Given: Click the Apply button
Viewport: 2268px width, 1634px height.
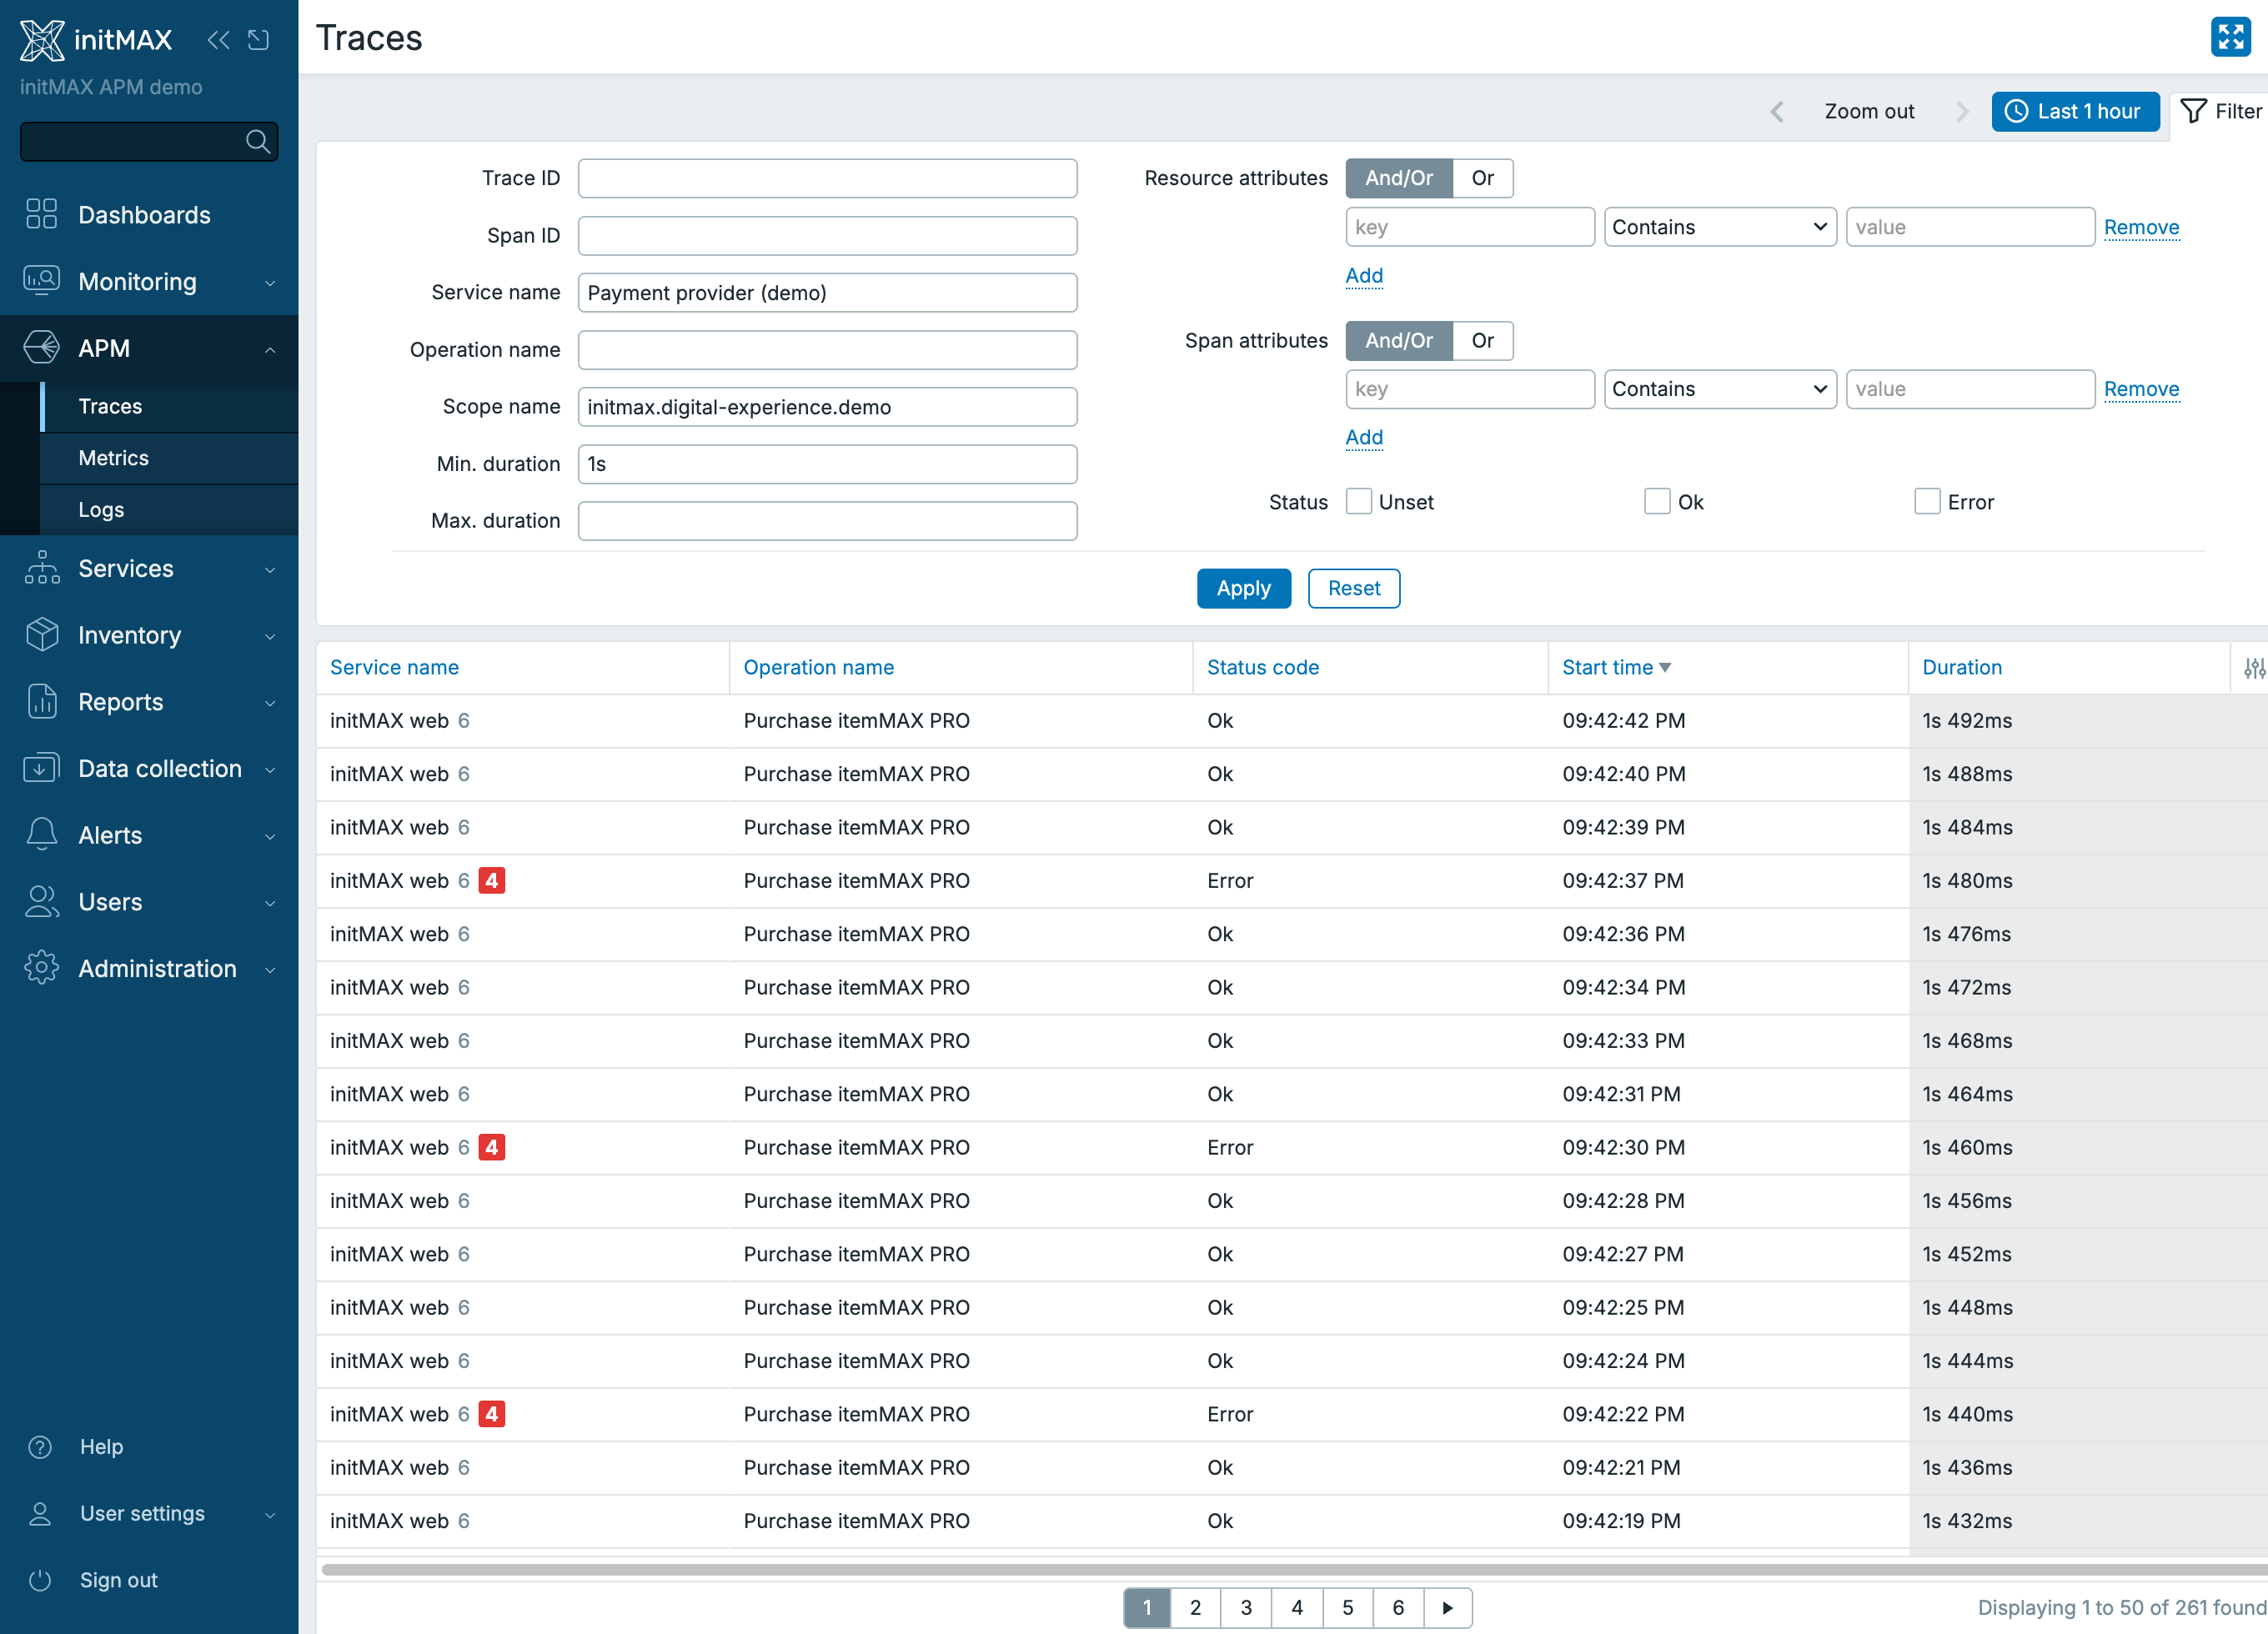Looking at the screenshot, I should (1243, 588).
